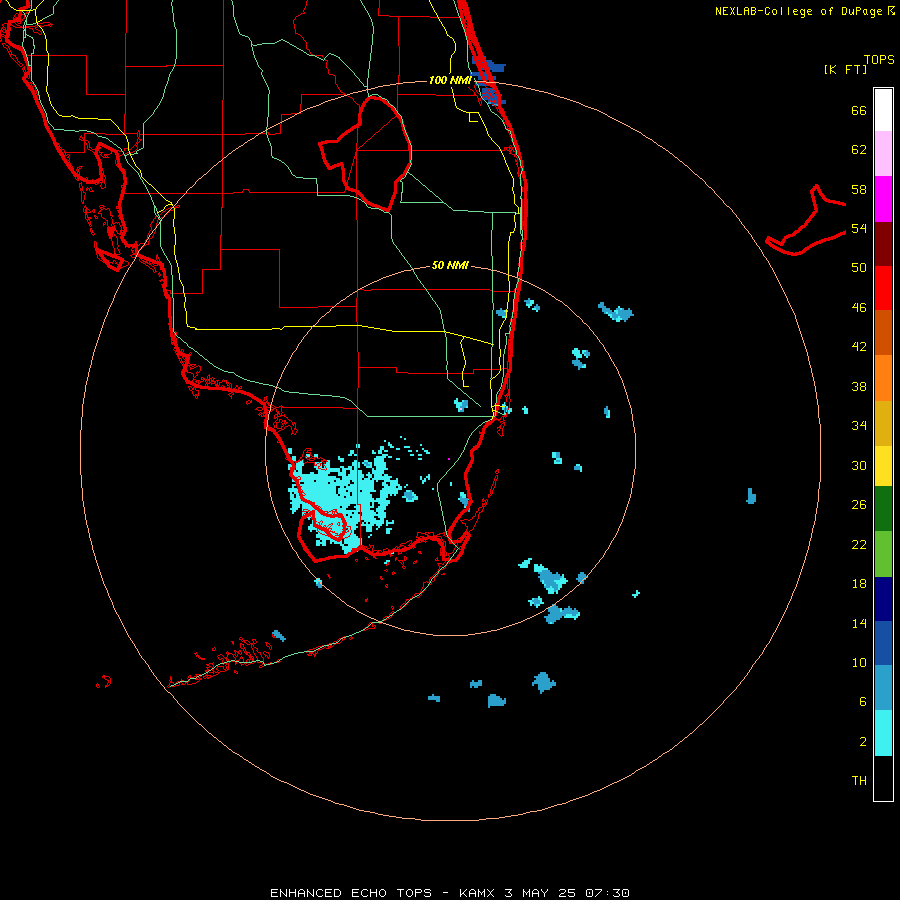The width and height of the screenshot is (900, 900).
Task: Select the "54" scale label
Action: pos(859,228)
